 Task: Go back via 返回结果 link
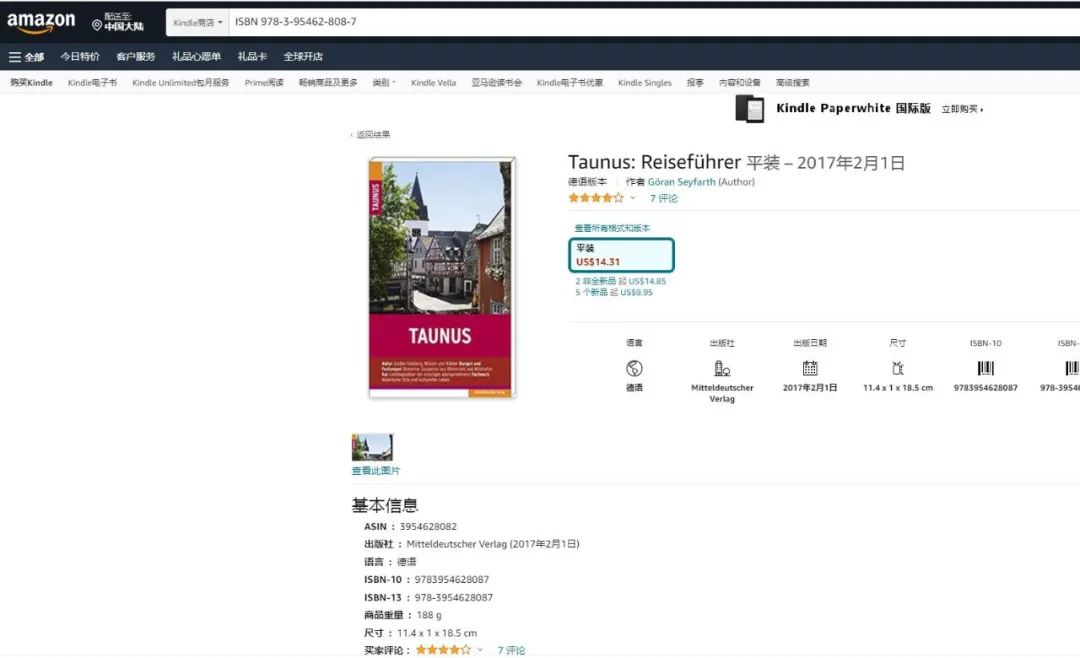371,134
